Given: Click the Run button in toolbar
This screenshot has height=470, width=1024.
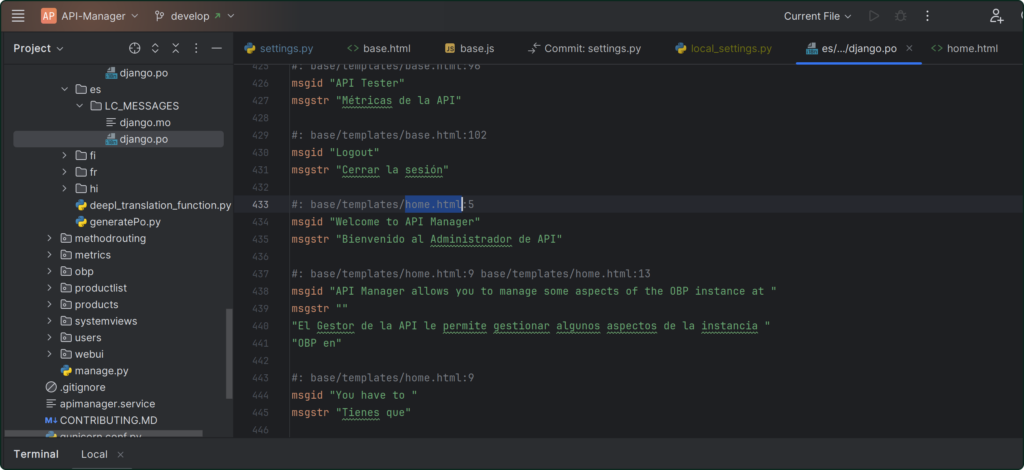Looking at the screenshot, I should pos(875,16).
